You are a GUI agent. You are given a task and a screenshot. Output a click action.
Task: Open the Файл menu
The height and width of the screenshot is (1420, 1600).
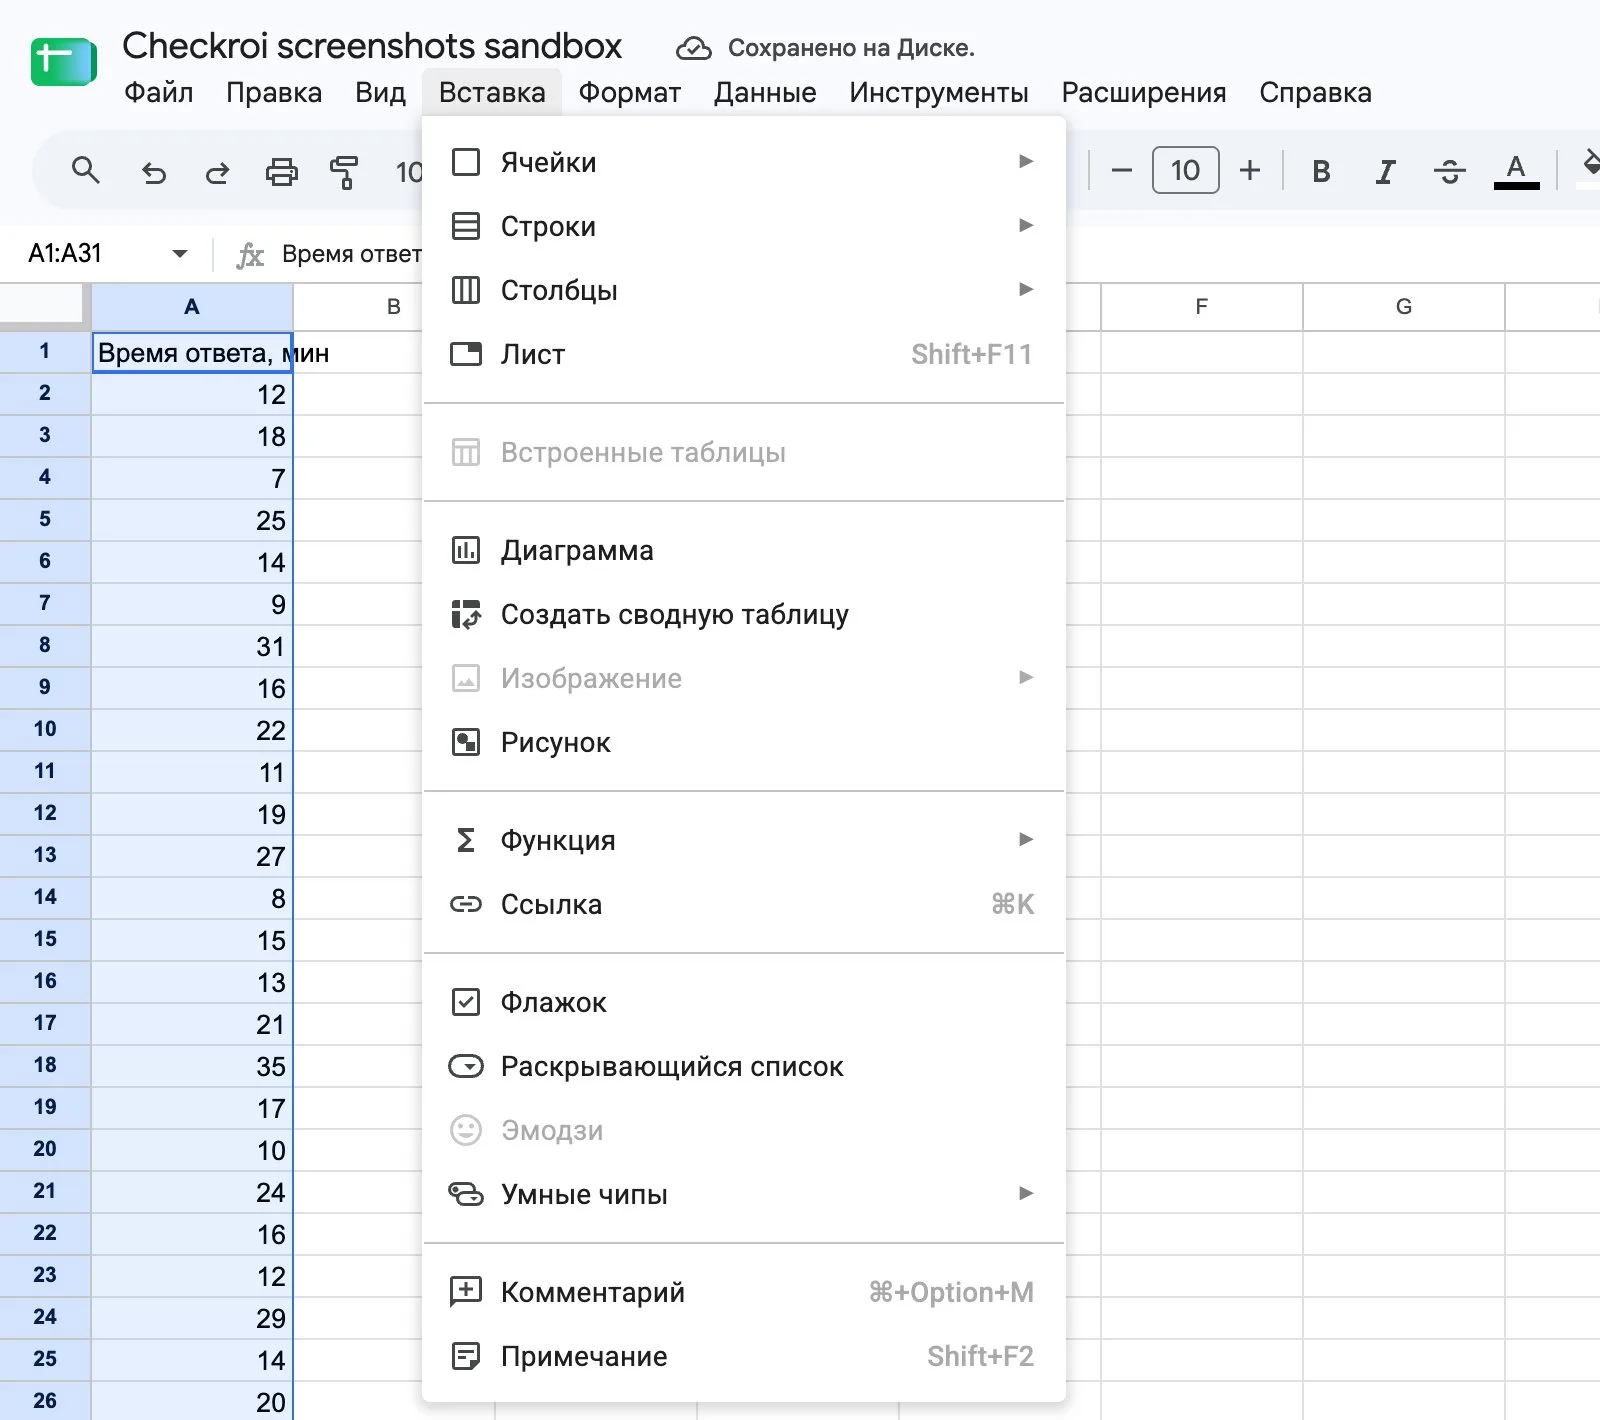pos(158,93)
